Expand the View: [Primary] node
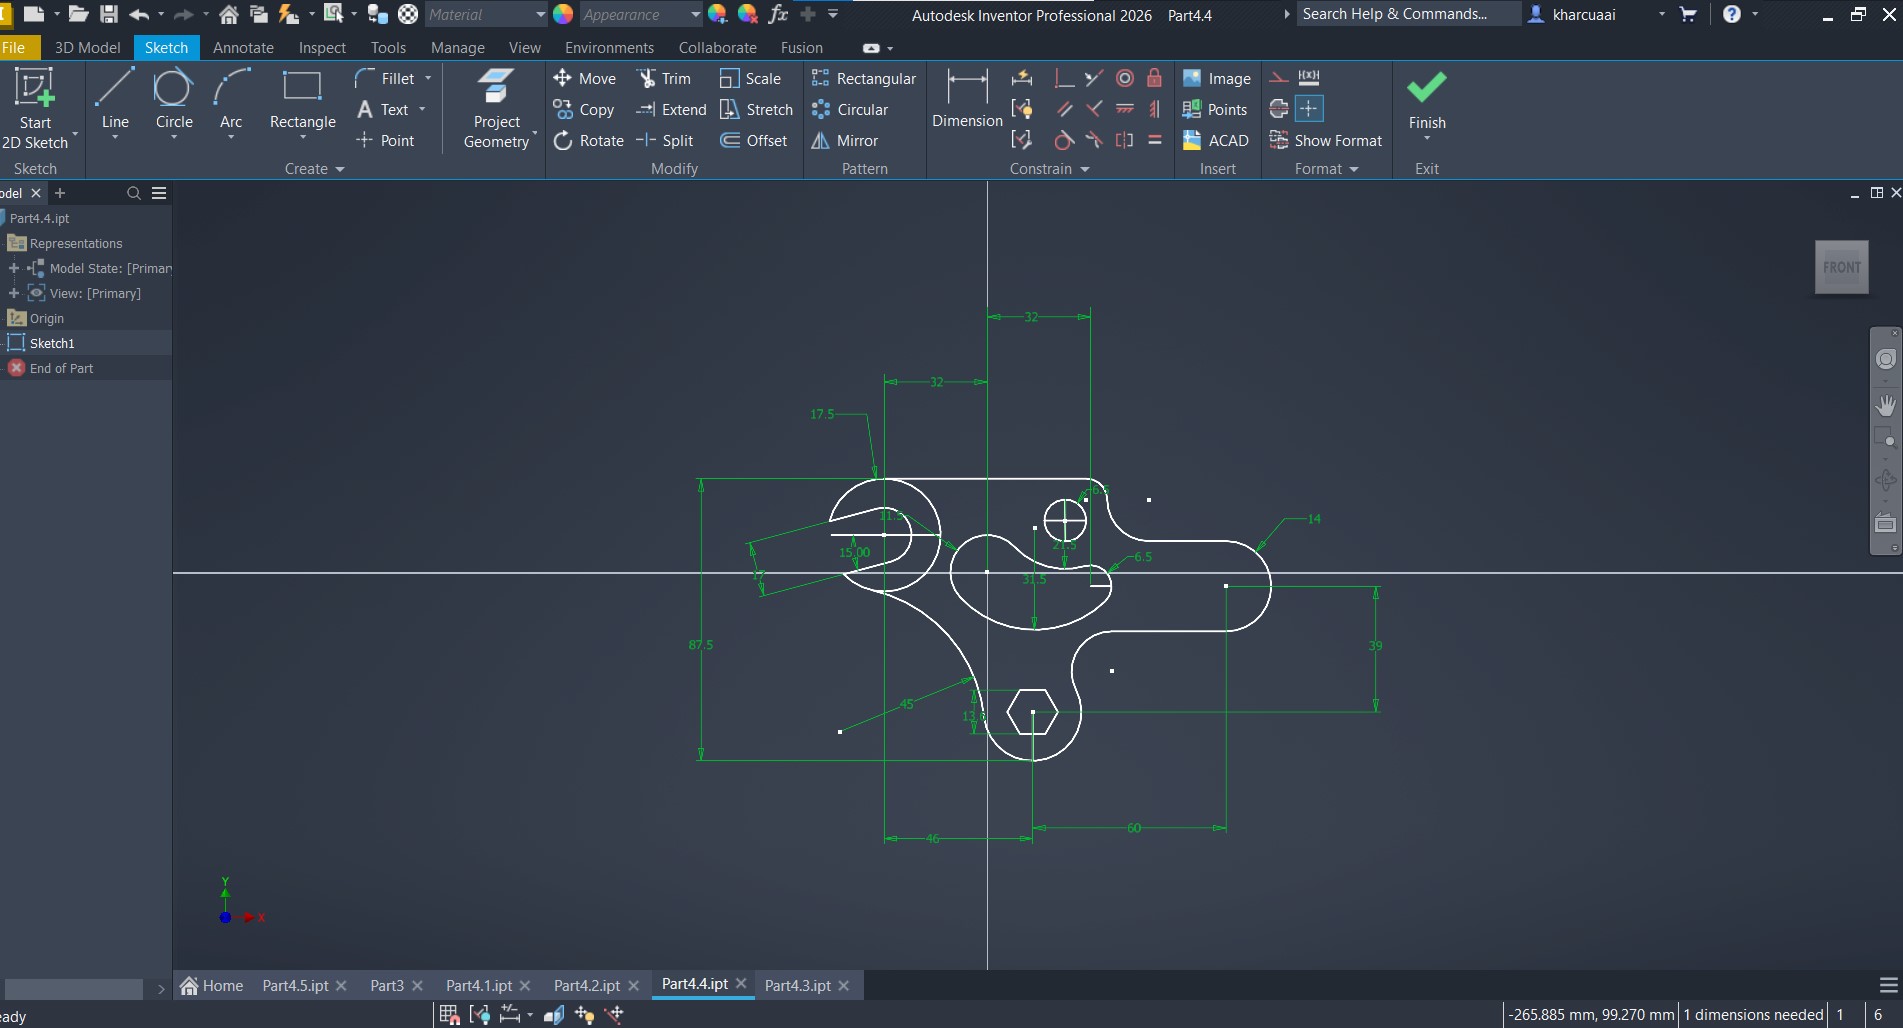 click(x=14, y=293)
